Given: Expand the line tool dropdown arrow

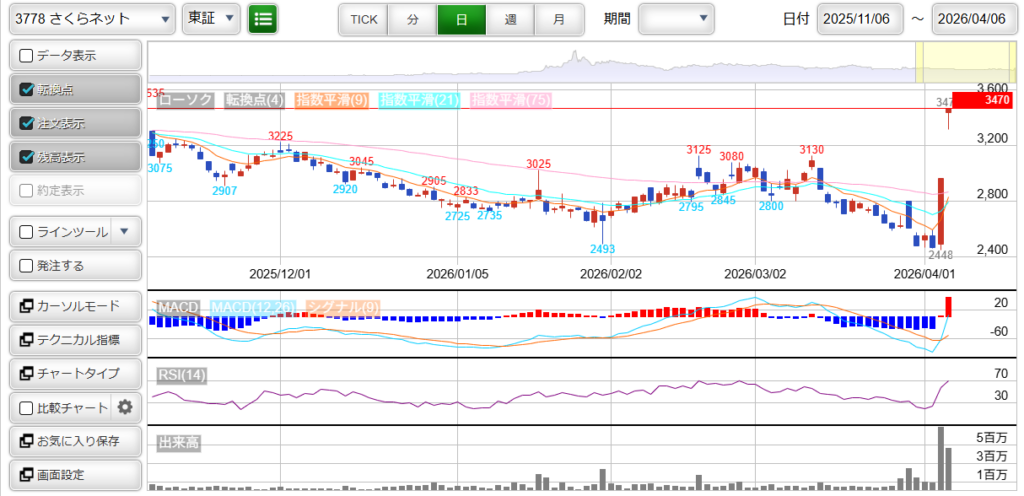Looking at the screenshot, I should click(x=124, y=232).
